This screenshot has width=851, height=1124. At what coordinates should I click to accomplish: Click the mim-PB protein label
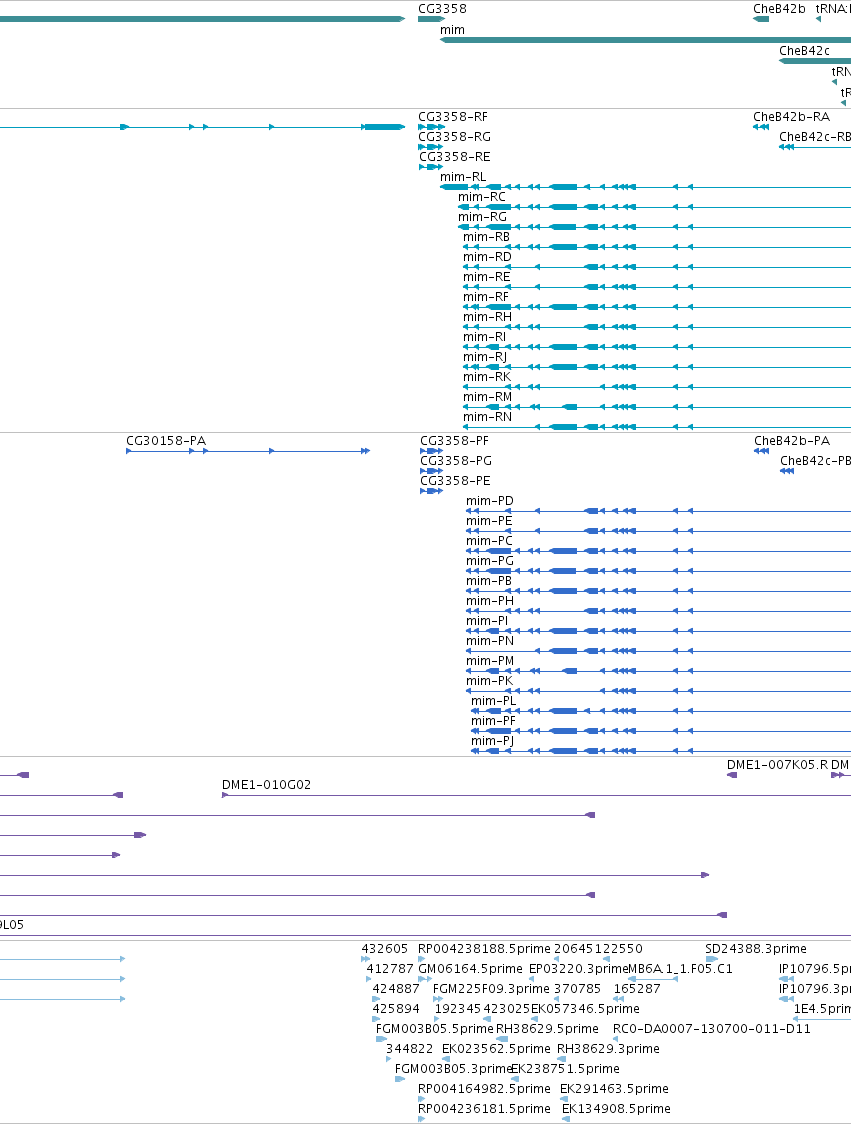tap(489, 581)
